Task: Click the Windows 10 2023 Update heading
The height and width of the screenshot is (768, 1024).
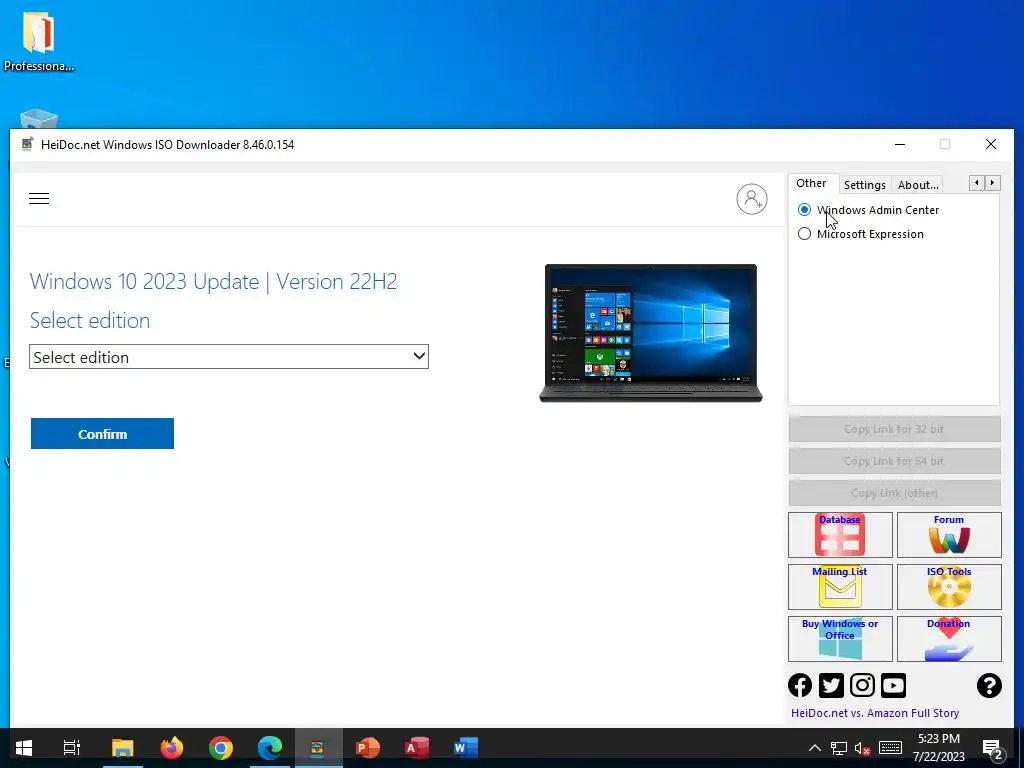Action: coord(214,281)
